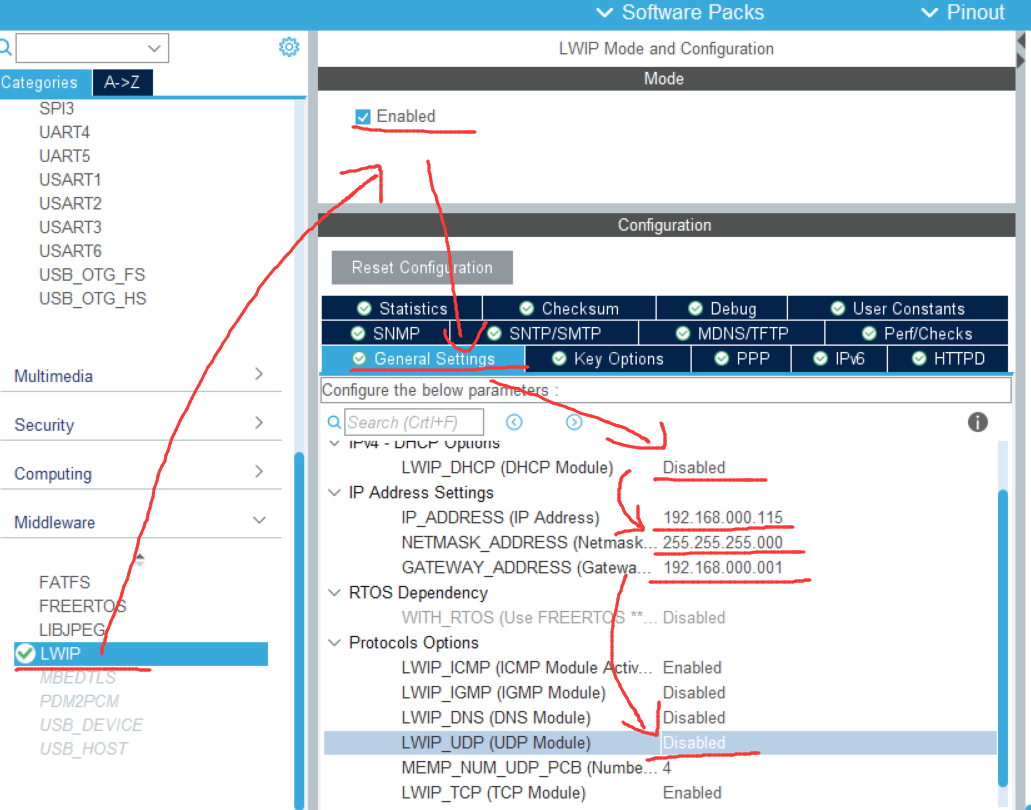Click the search magnifier icon near category dropdown

pyautogui.click(x=5, y=47)
